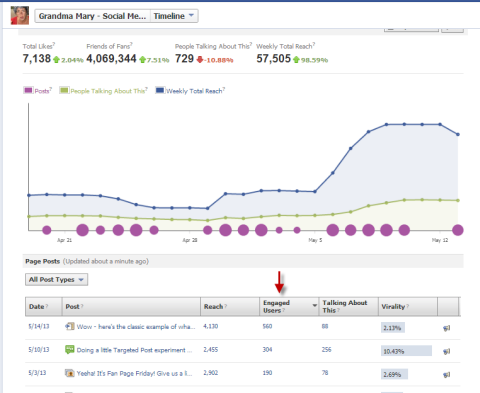Click the green up arrow beside 4,069,344
Image resolution: width=480 pixels, height=393 pixels.
click(143, 60)
